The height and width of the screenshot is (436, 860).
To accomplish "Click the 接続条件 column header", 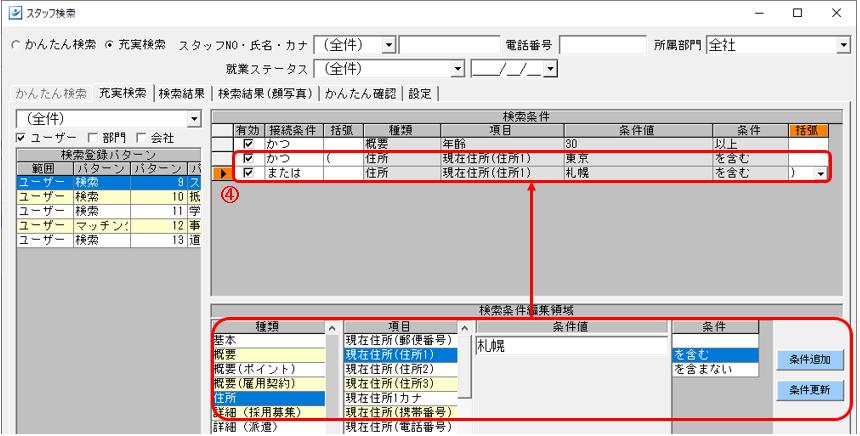I will pos(293,131).
